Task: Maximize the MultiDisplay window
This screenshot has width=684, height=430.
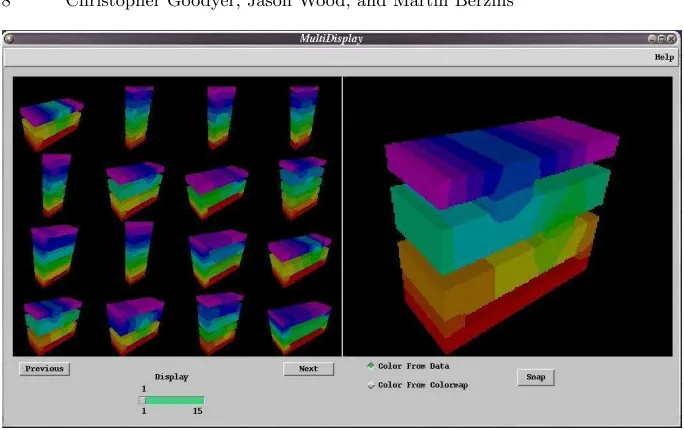Action: 662,39
